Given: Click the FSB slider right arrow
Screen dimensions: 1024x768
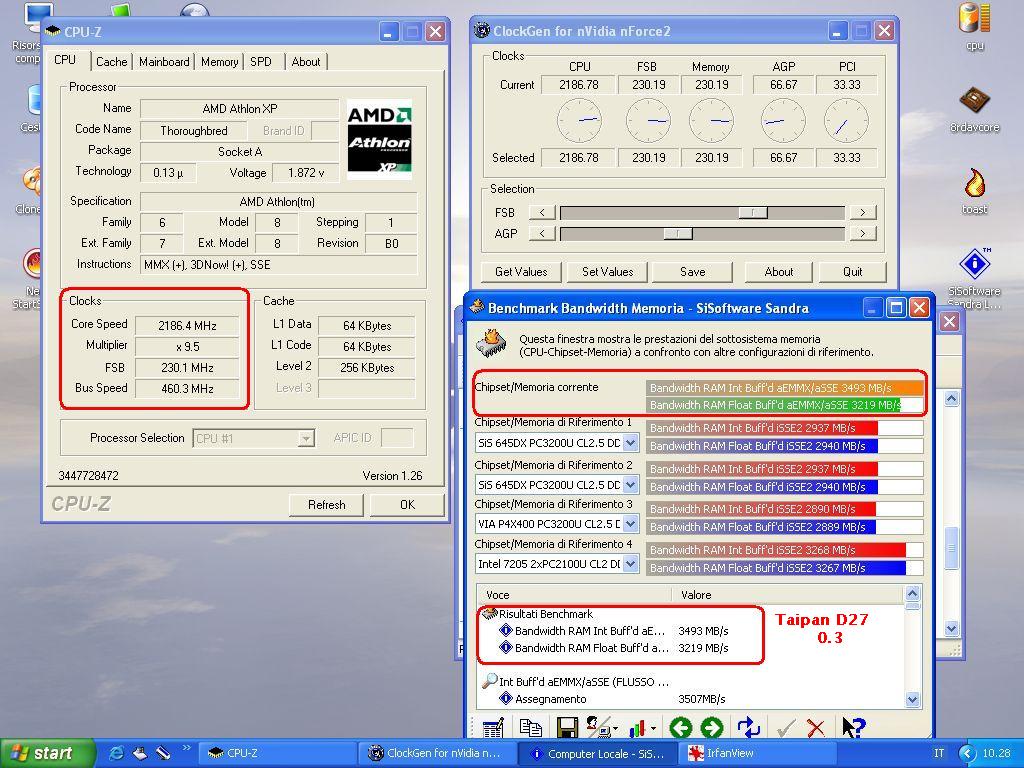Looking at the screenshot, I should [863, 212].
